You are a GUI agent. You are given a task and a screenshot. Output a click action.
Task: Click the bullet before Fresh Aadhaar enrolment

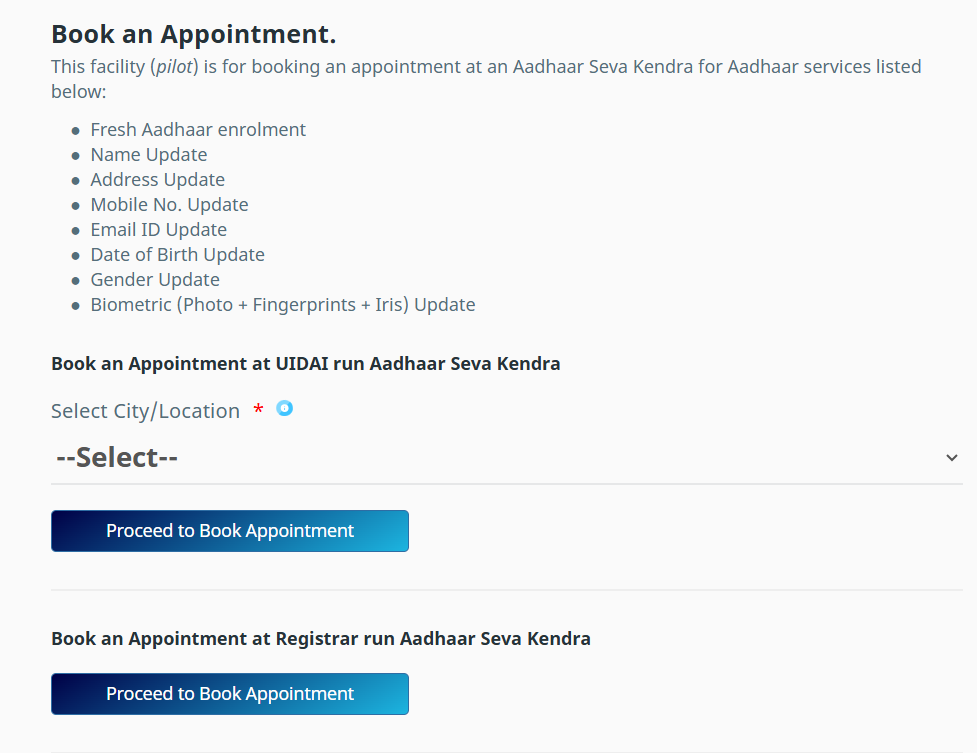pyautogui.click(x=75, y=131)
